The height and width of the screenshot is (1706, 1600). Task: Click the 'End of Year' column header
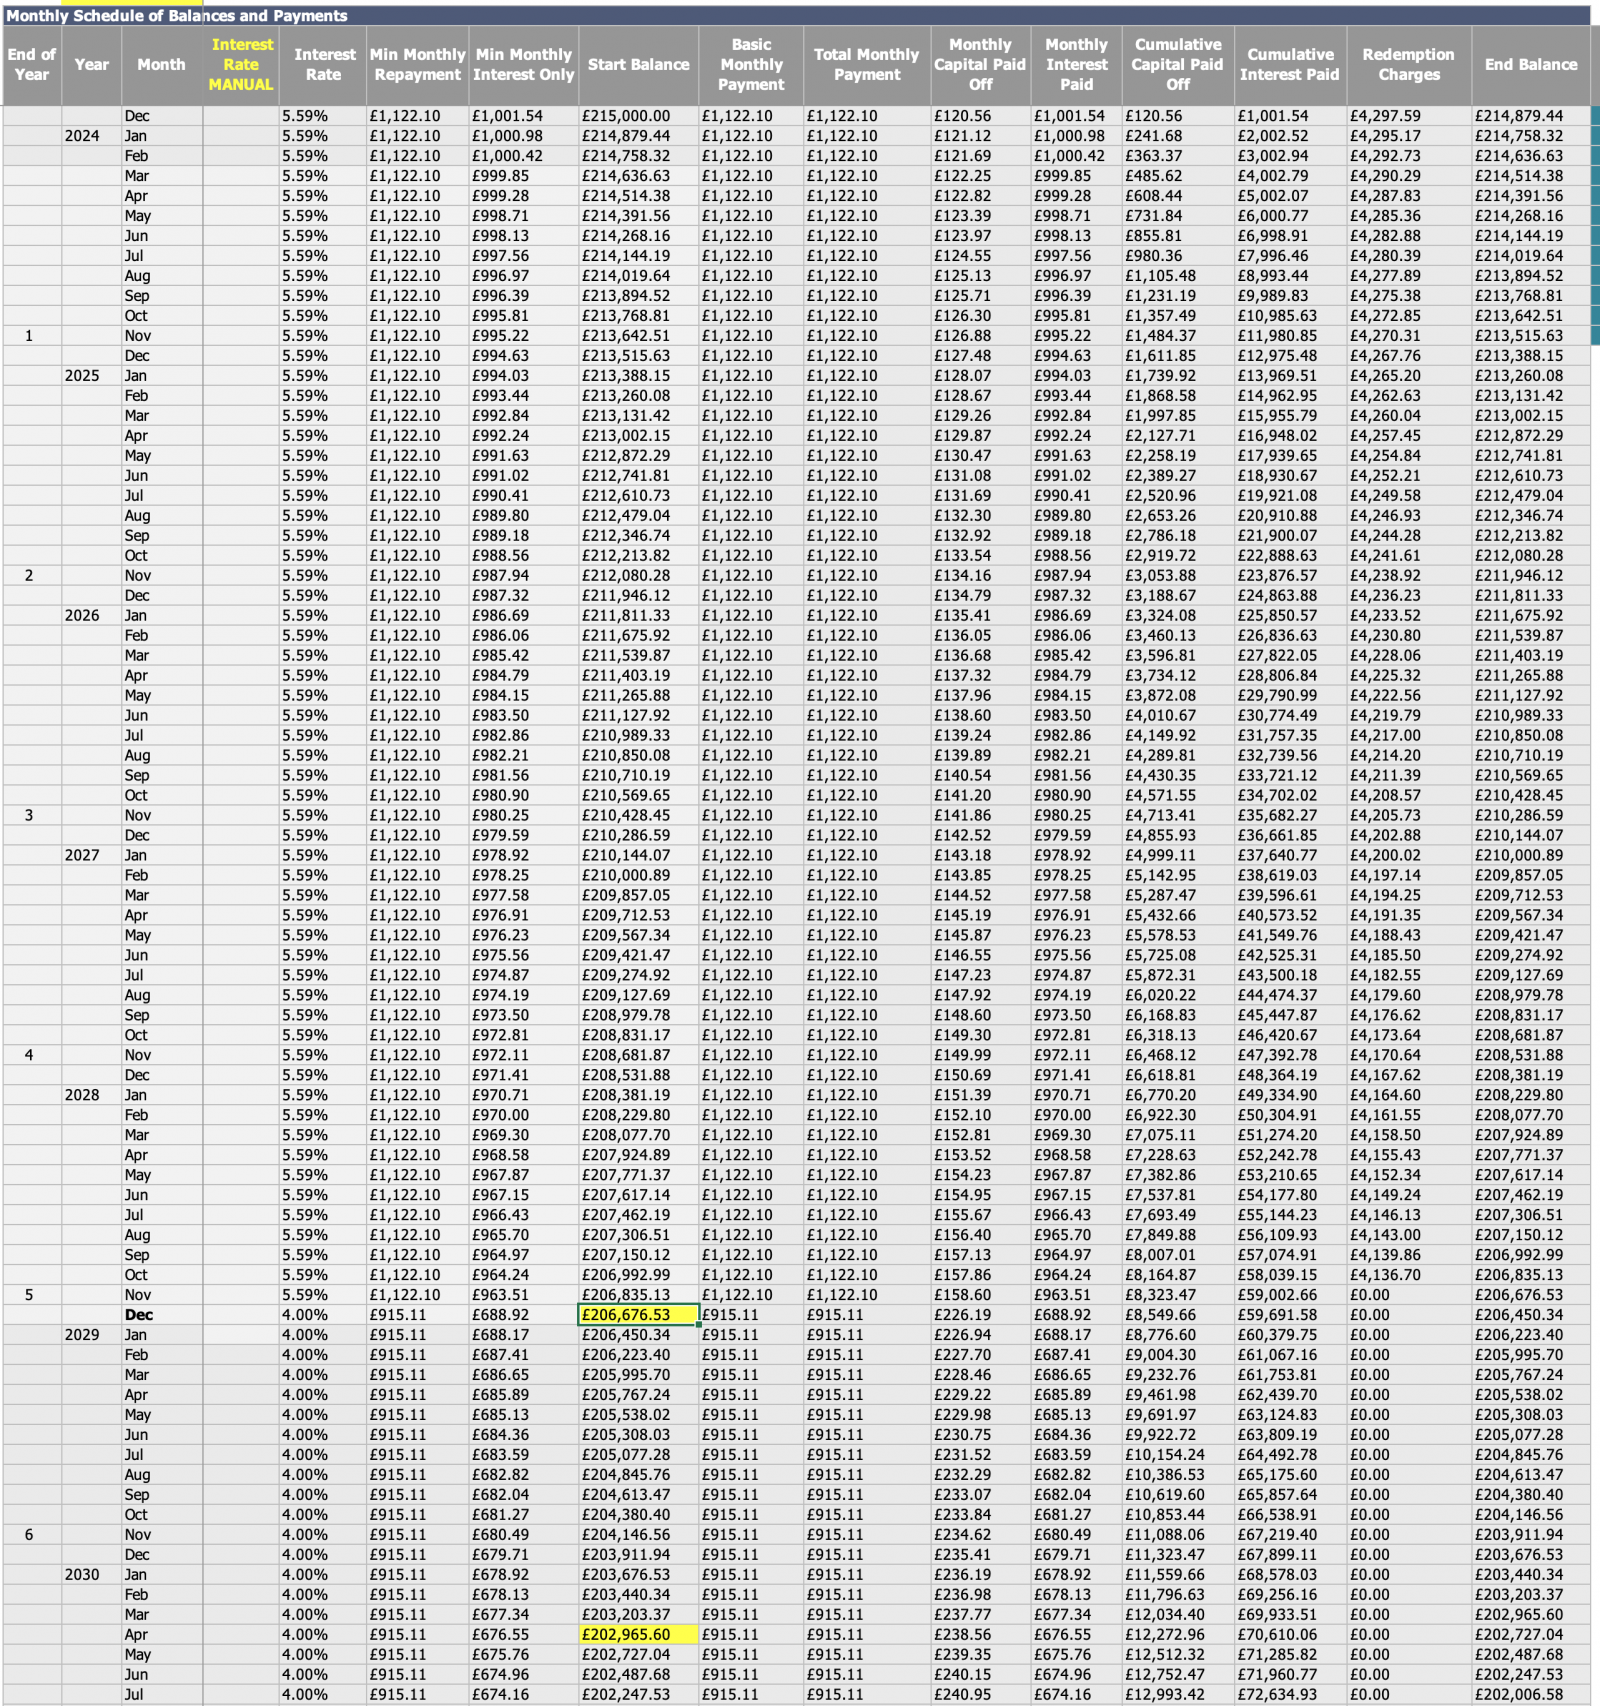click(32, 65)
